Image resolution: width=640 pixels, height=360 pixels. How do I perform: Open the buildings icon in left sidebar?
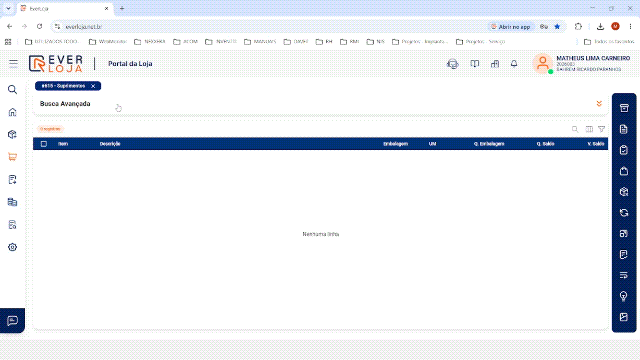coord(12,202)
